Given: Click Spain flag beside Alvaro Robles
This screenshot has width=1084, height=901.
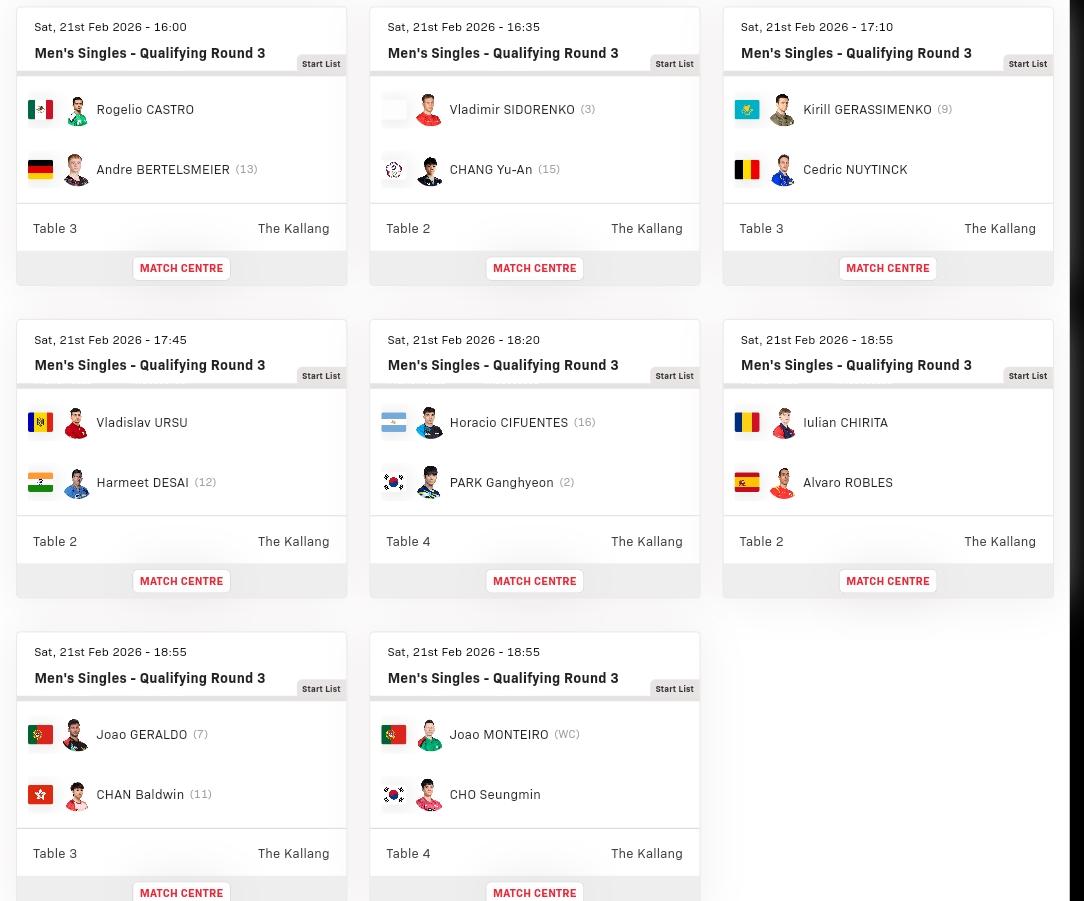Looking at the screenshot, I should 747,482.
